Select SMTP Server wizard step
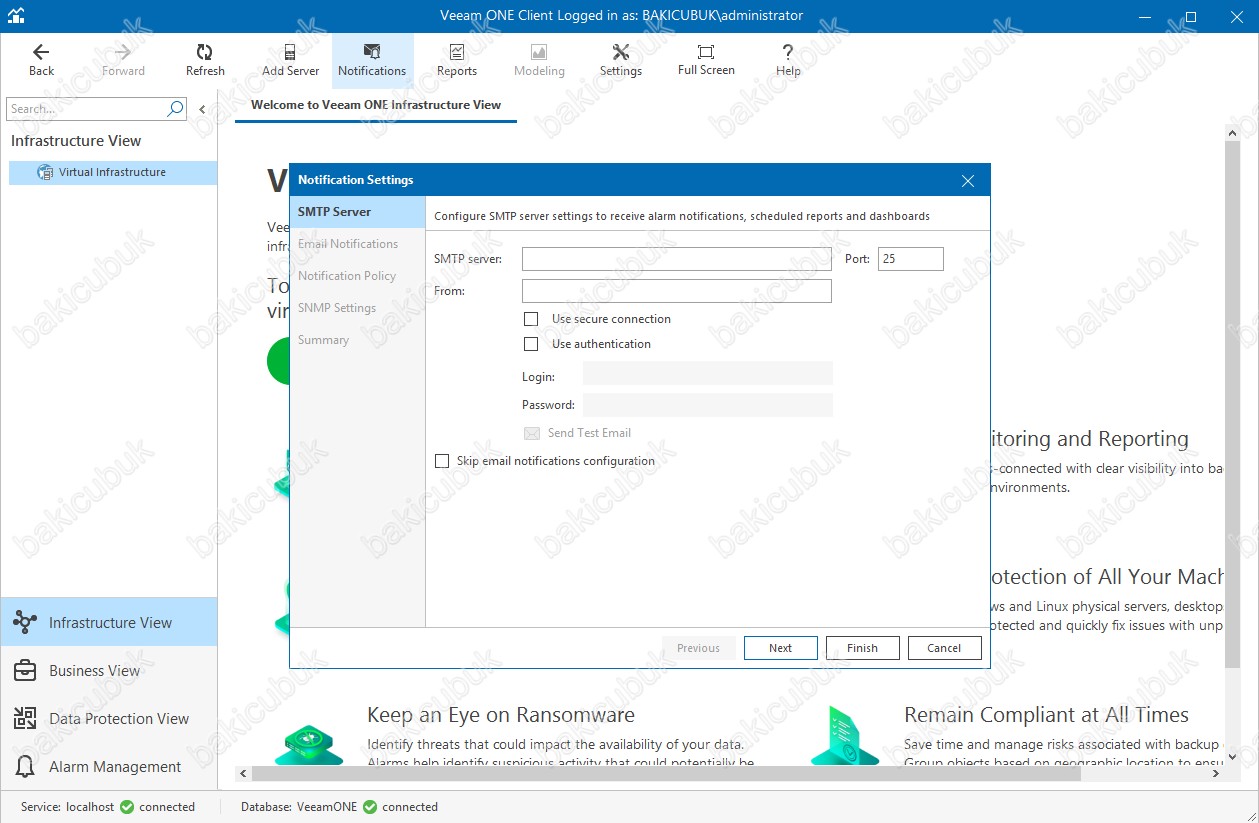1259x823 pixels. coord(357,212)
